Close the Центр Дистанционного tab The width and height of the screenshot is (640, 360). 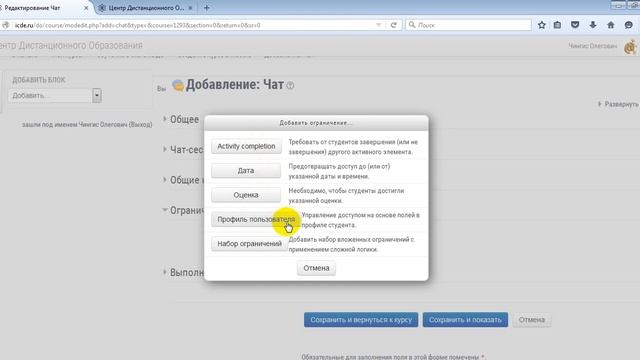[x=190, y=8]
